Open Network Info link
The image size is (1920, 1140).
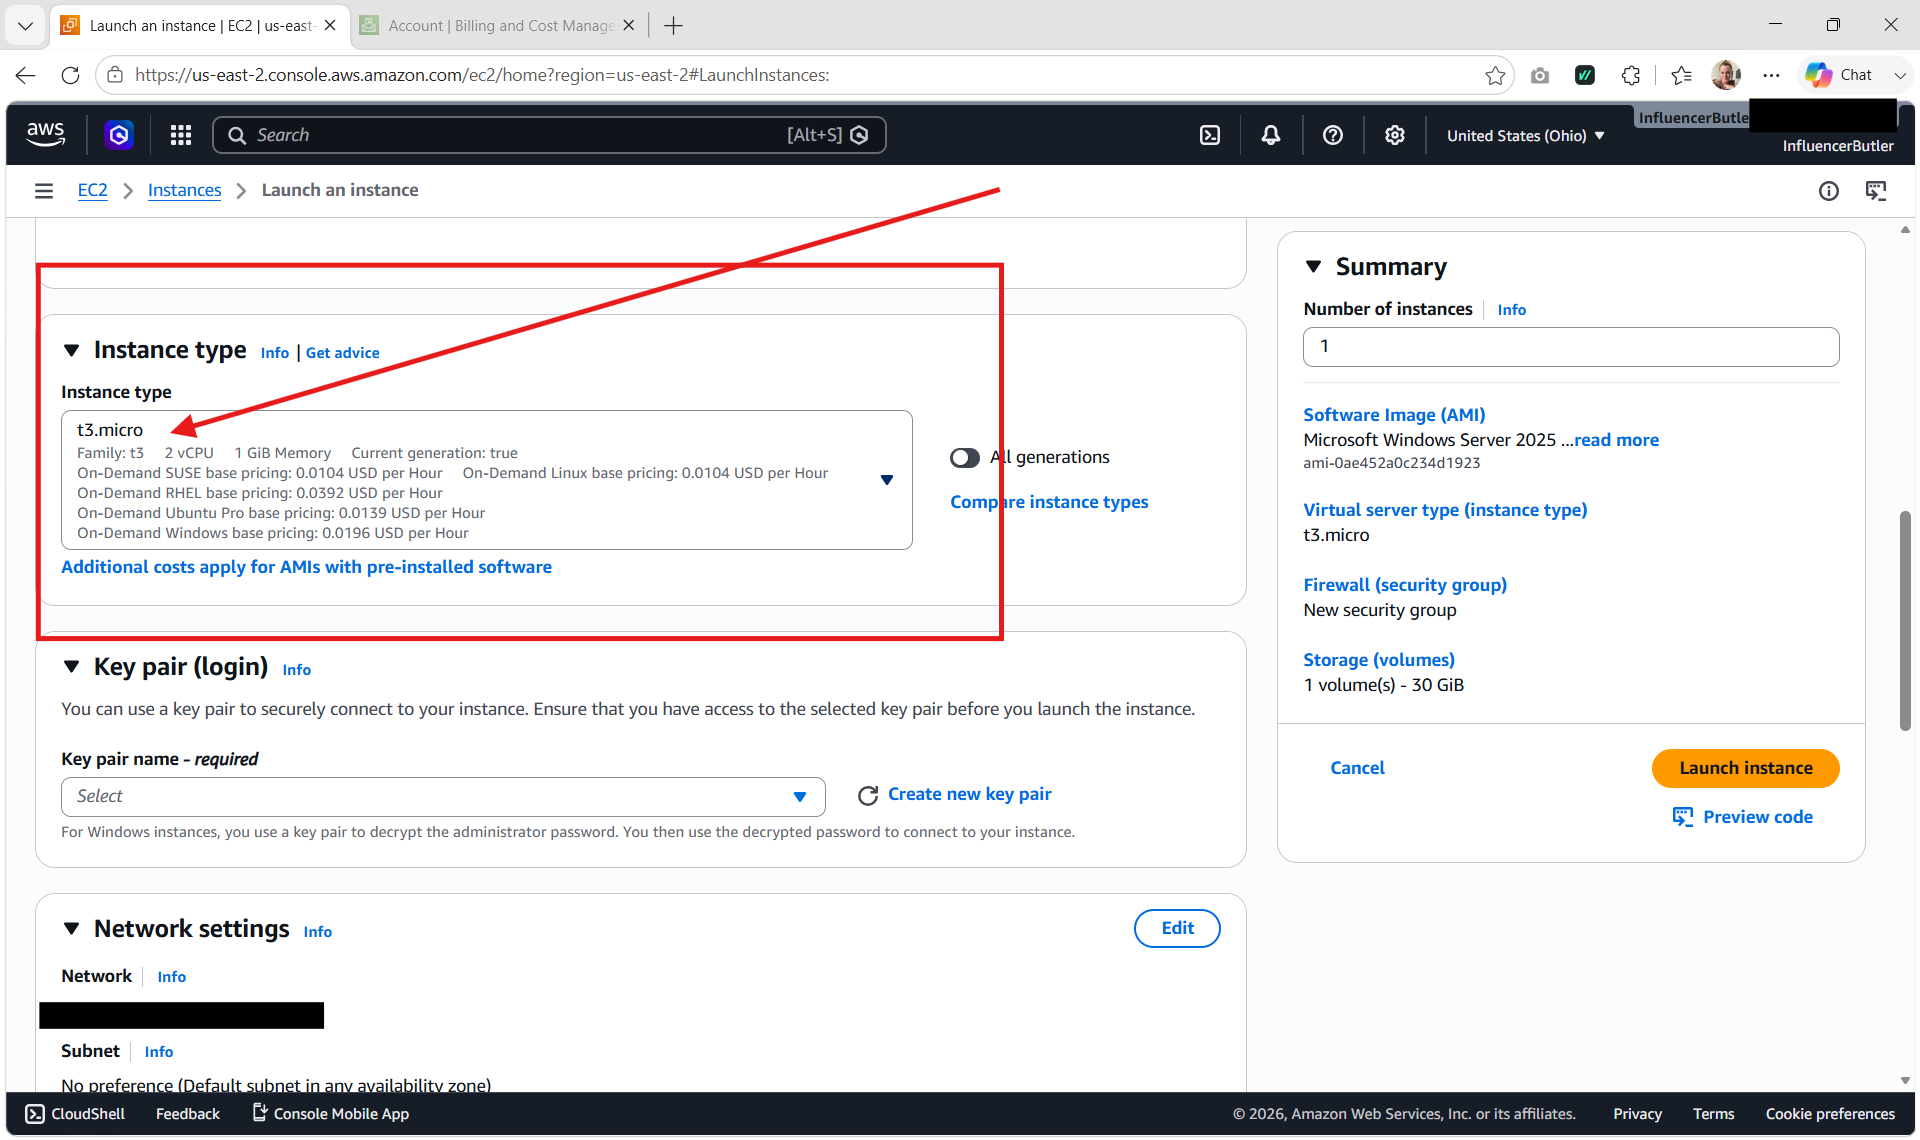[171, 977]
